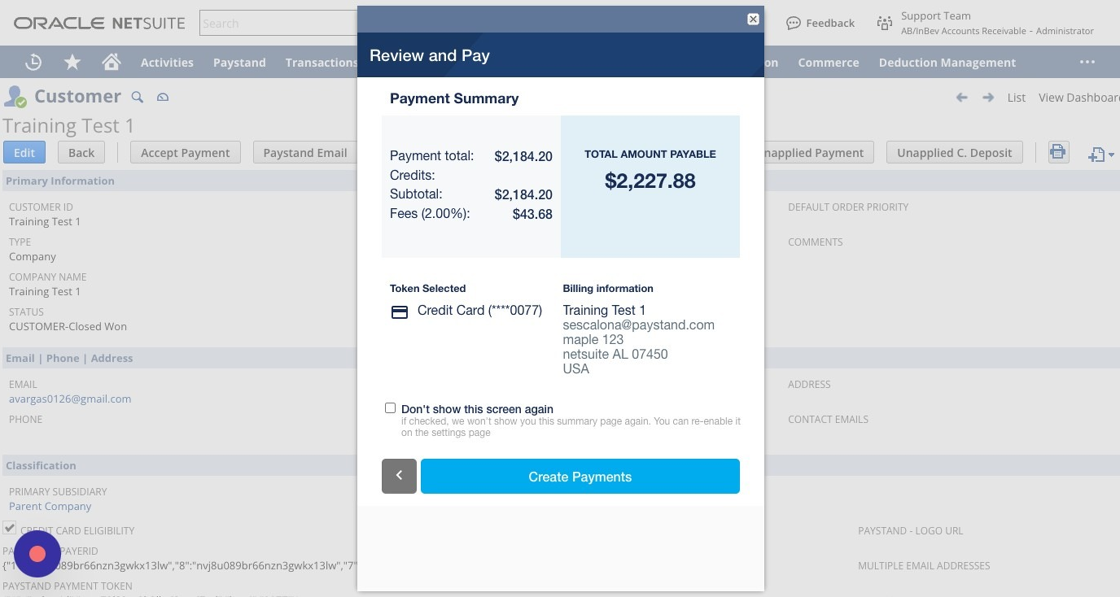
Task: Click the Unapplied Payment button
Action: coord(819,153)
